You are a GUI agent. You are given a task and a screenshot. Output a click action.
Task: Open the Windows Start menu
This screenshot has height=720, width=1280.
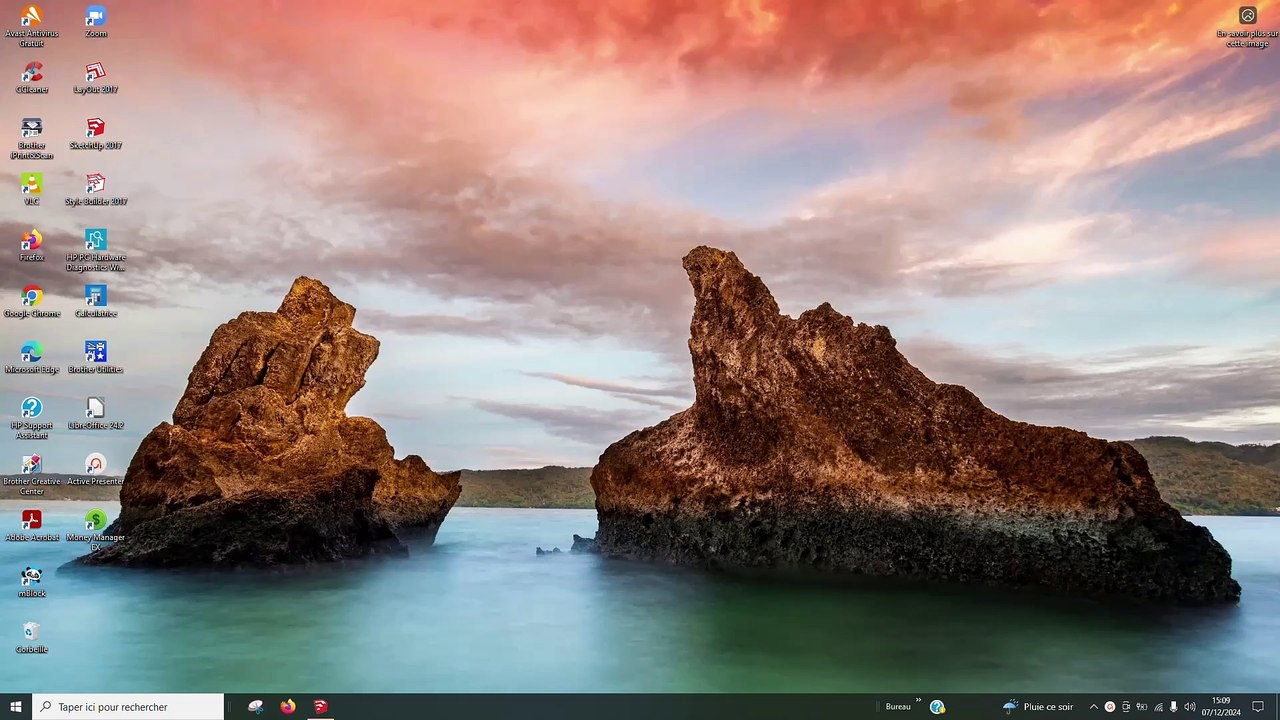coord(16,707)
